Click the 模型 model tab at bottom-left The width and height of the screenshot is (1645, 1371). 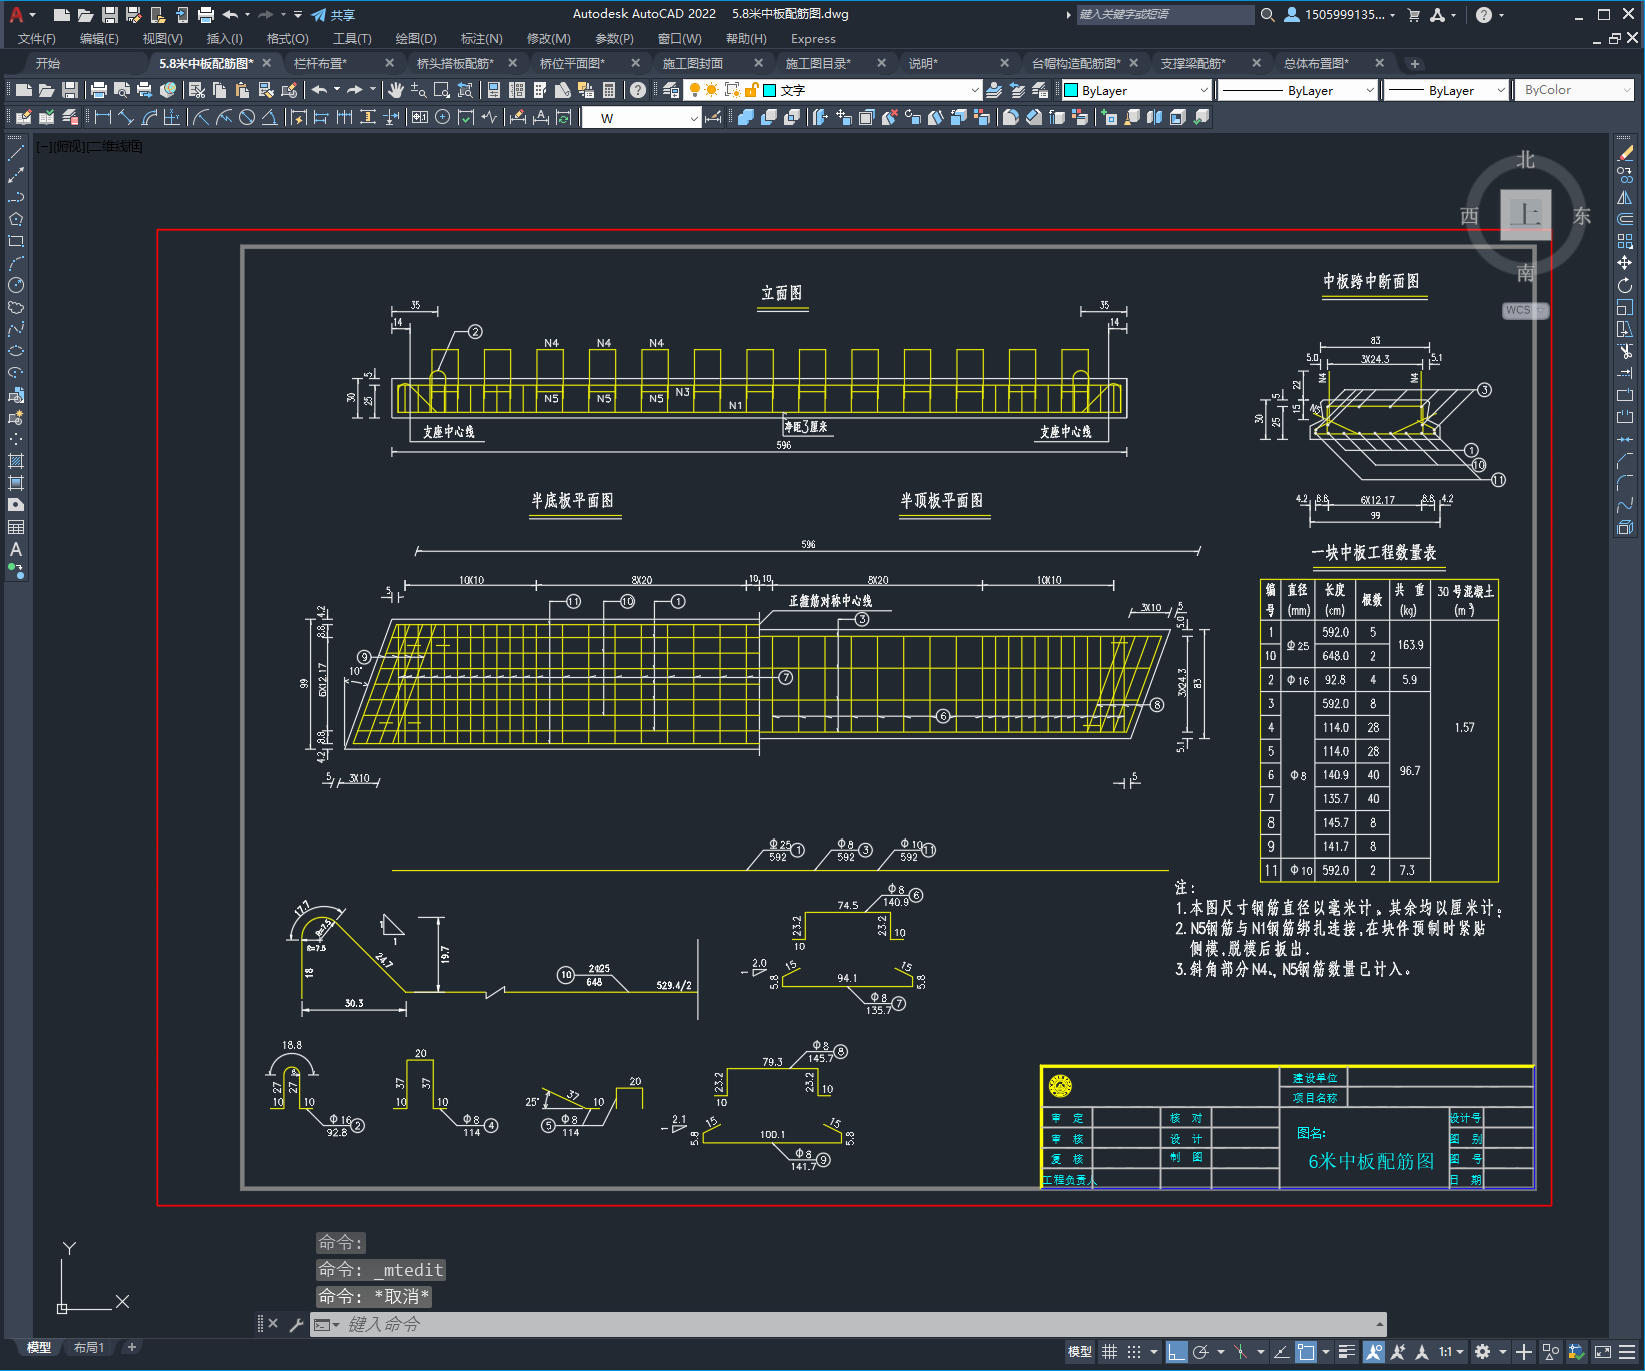39,1347
